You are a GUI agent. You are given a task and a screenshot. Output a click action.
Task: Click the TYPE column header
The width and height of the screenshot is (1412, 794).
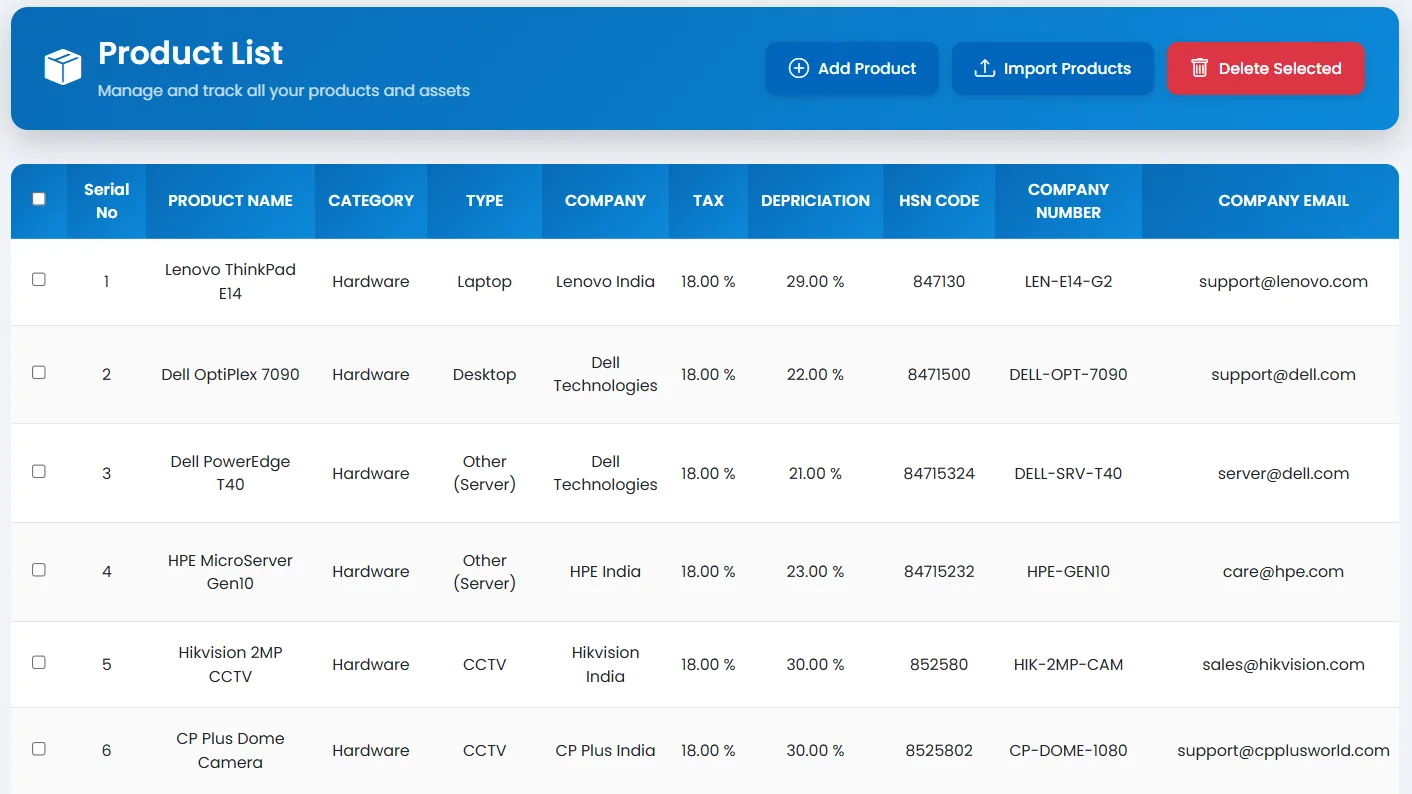[x=485, y=201]
